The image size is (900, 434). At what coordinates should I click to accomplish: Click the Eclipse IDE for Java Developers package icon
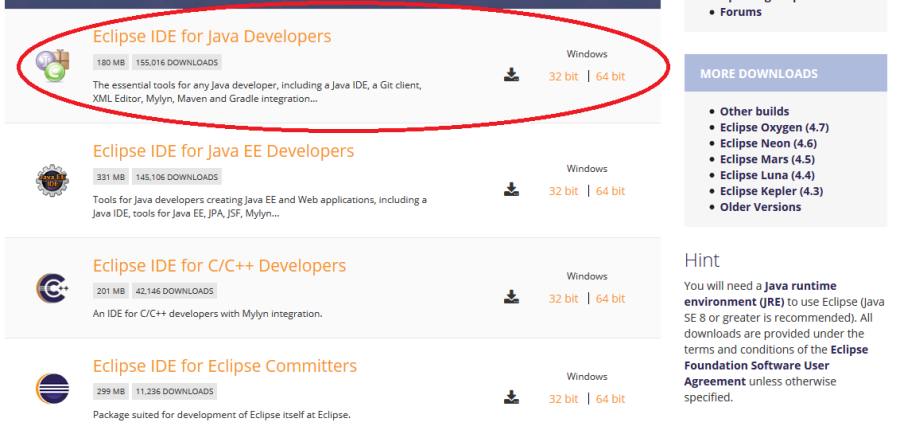coord(51,66)
